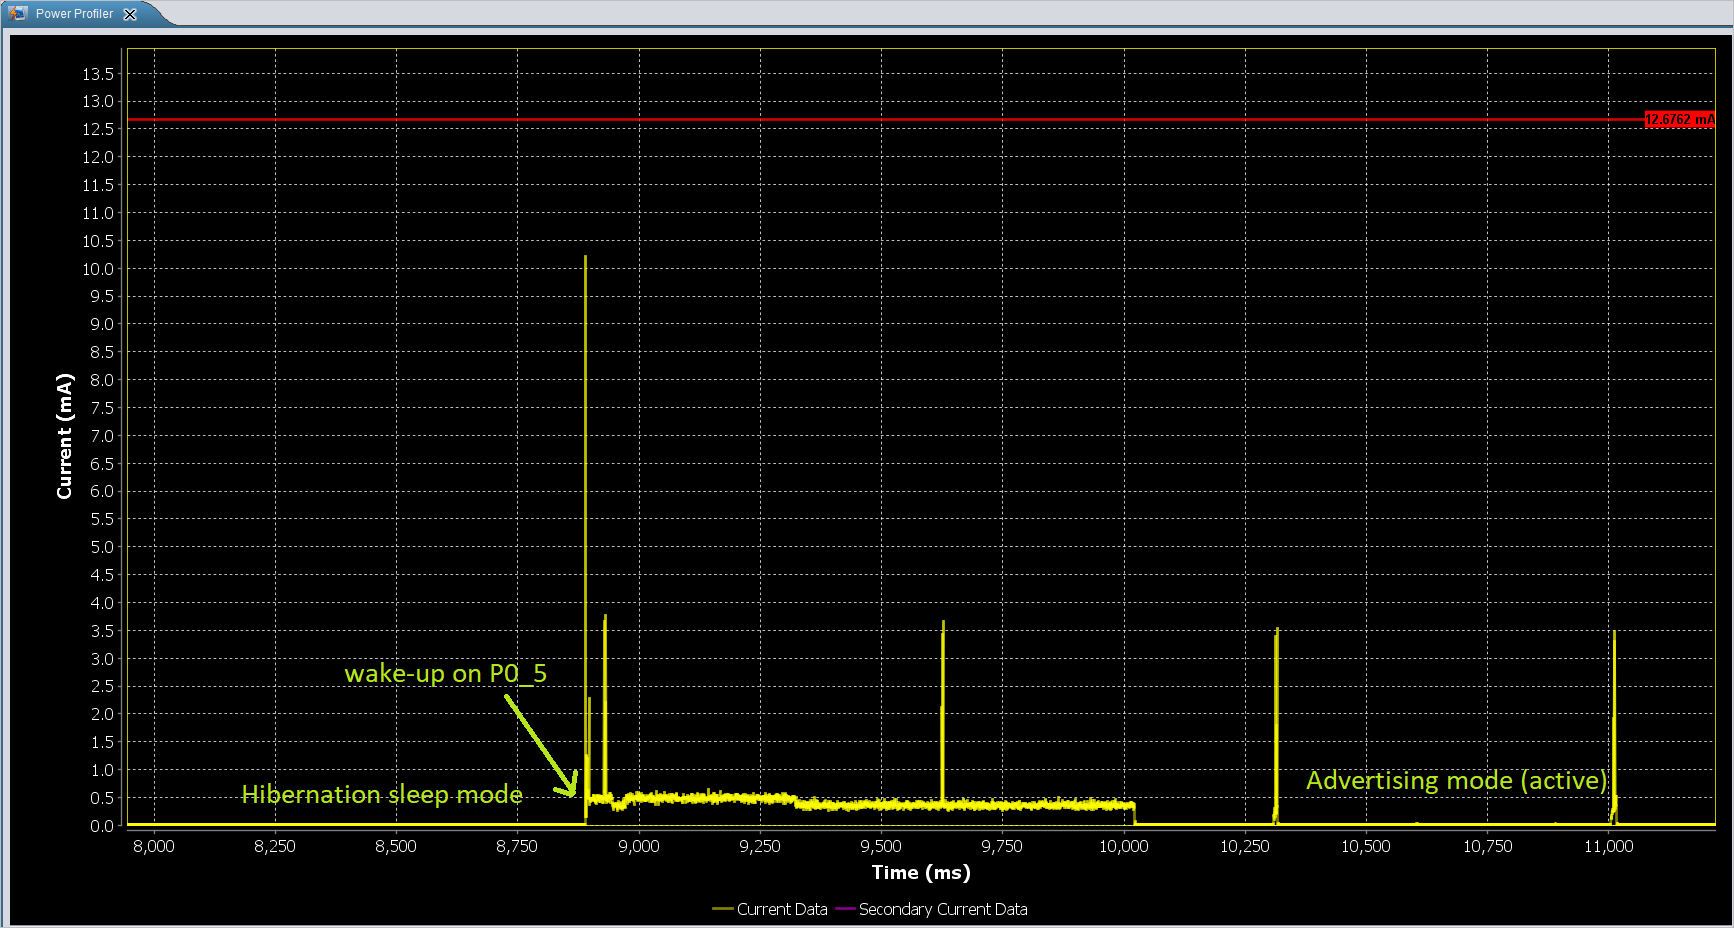Open the Current Data legend entry options

tap(780, 909)
